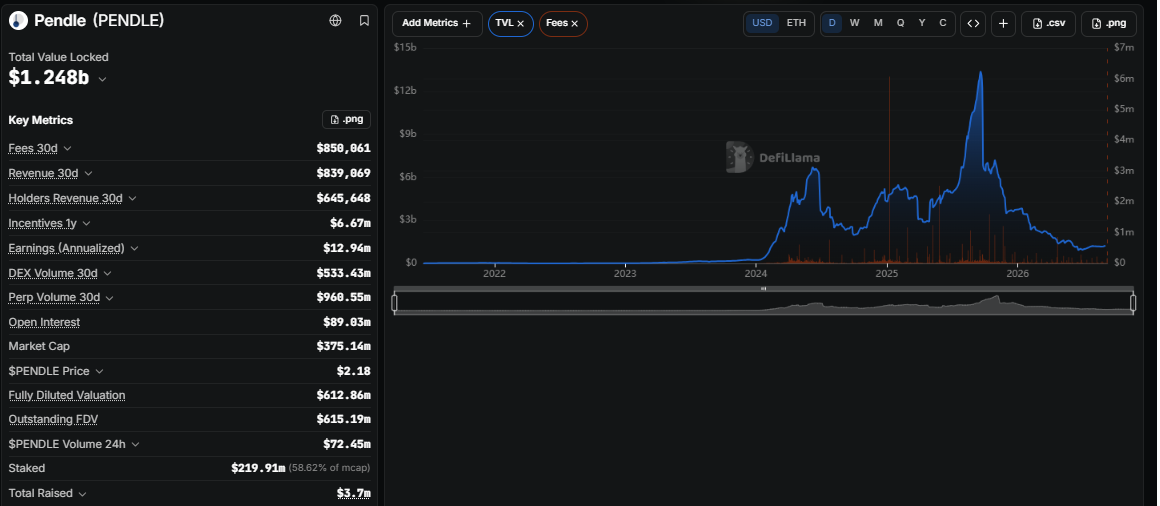
Task: Click the $968.55m perp volume value
Action: tap(343, 297)
